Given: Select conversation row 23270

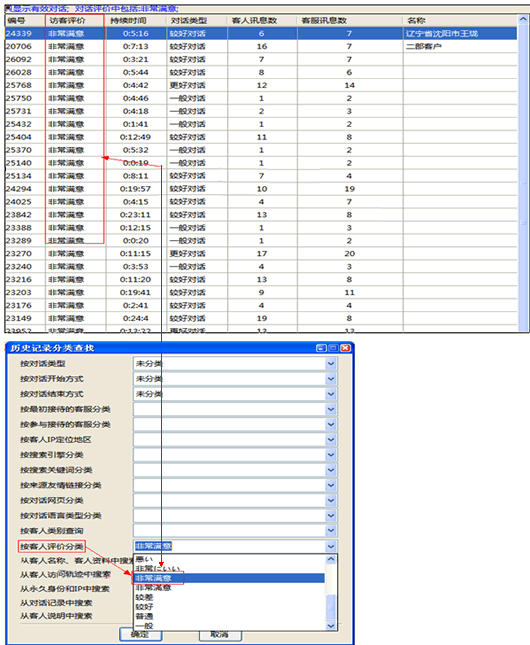Looking at the screenshot, I should tap(261, 254).
